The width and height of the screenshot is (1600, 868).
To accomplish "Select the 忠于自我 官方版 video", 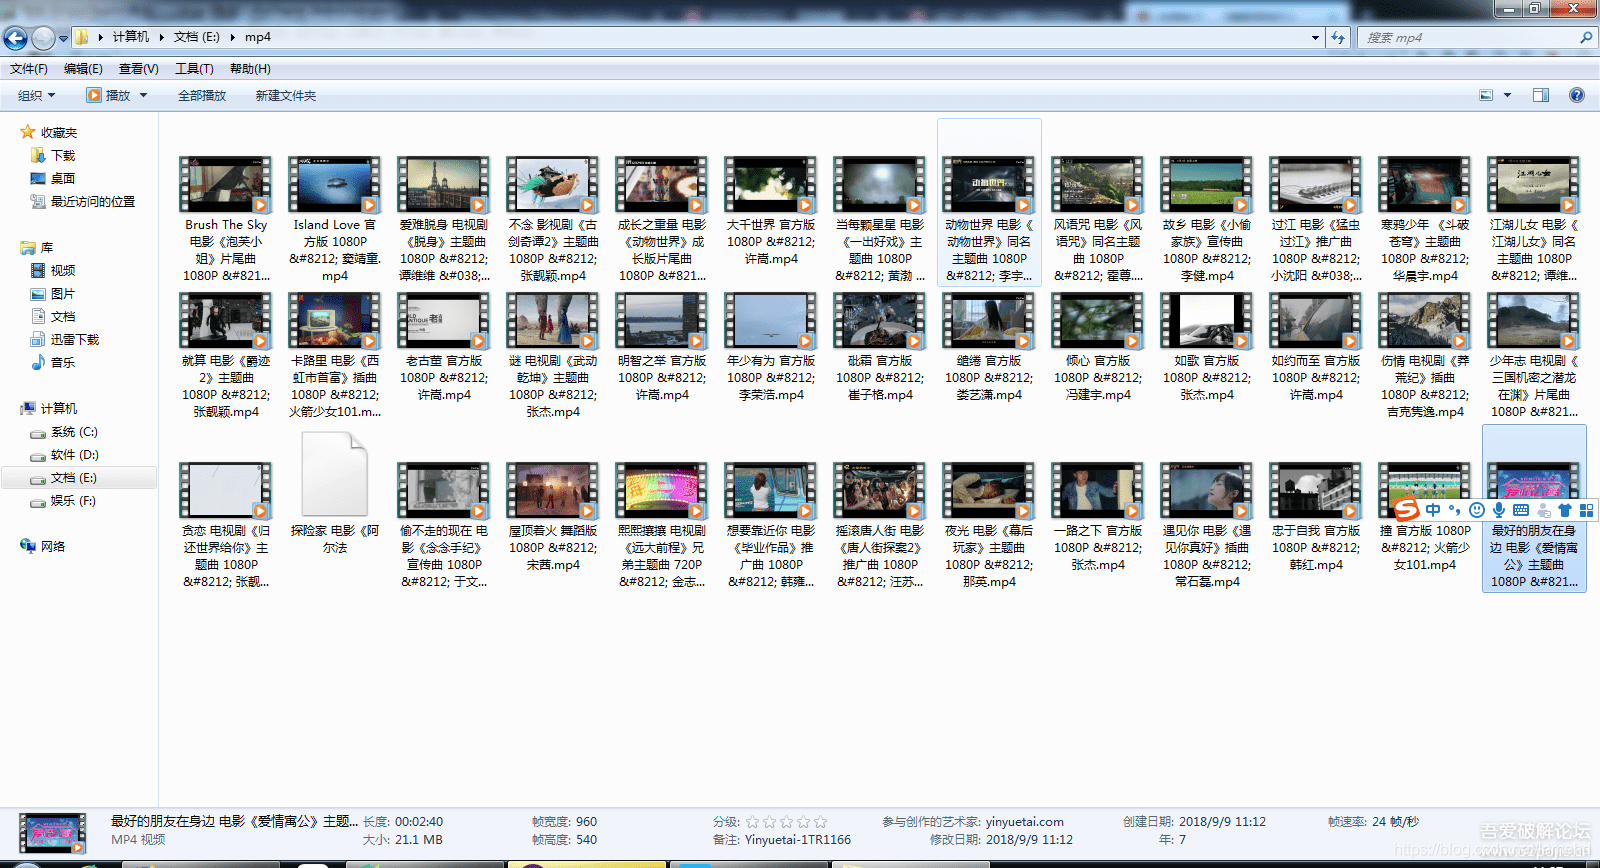I will coord(1316,518).
